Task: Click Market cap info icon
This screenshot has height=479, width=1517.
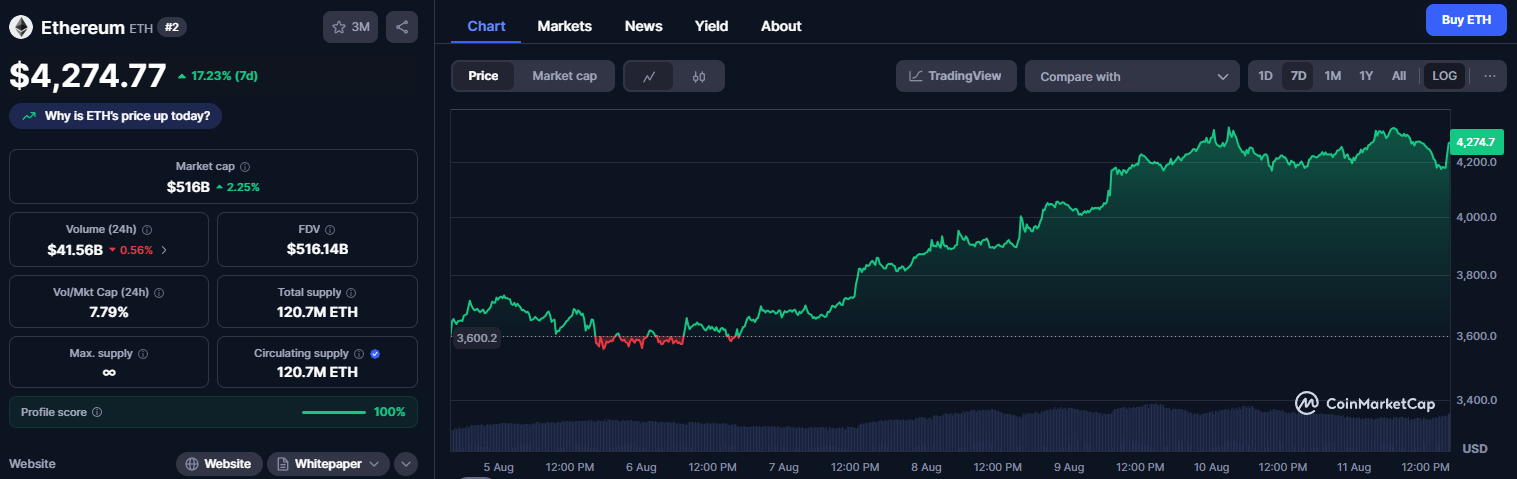Action: 245,167
